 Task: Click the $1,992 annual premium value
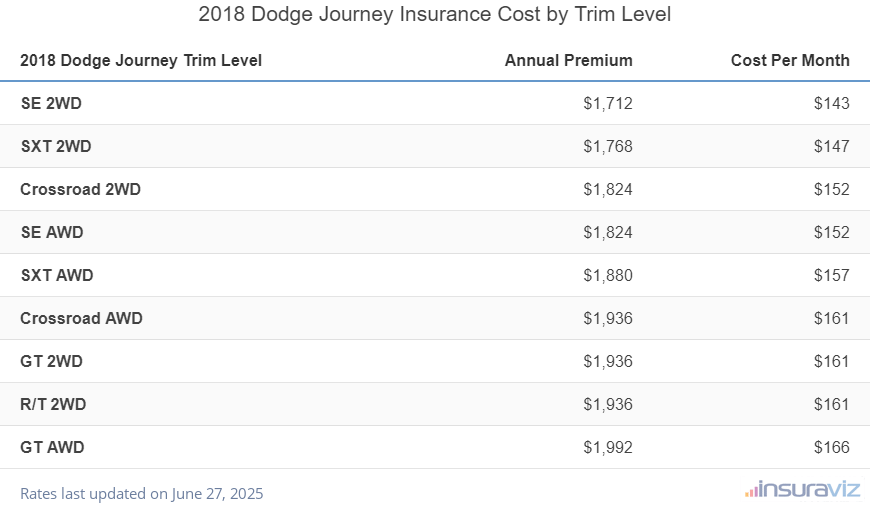pos(608,447)
